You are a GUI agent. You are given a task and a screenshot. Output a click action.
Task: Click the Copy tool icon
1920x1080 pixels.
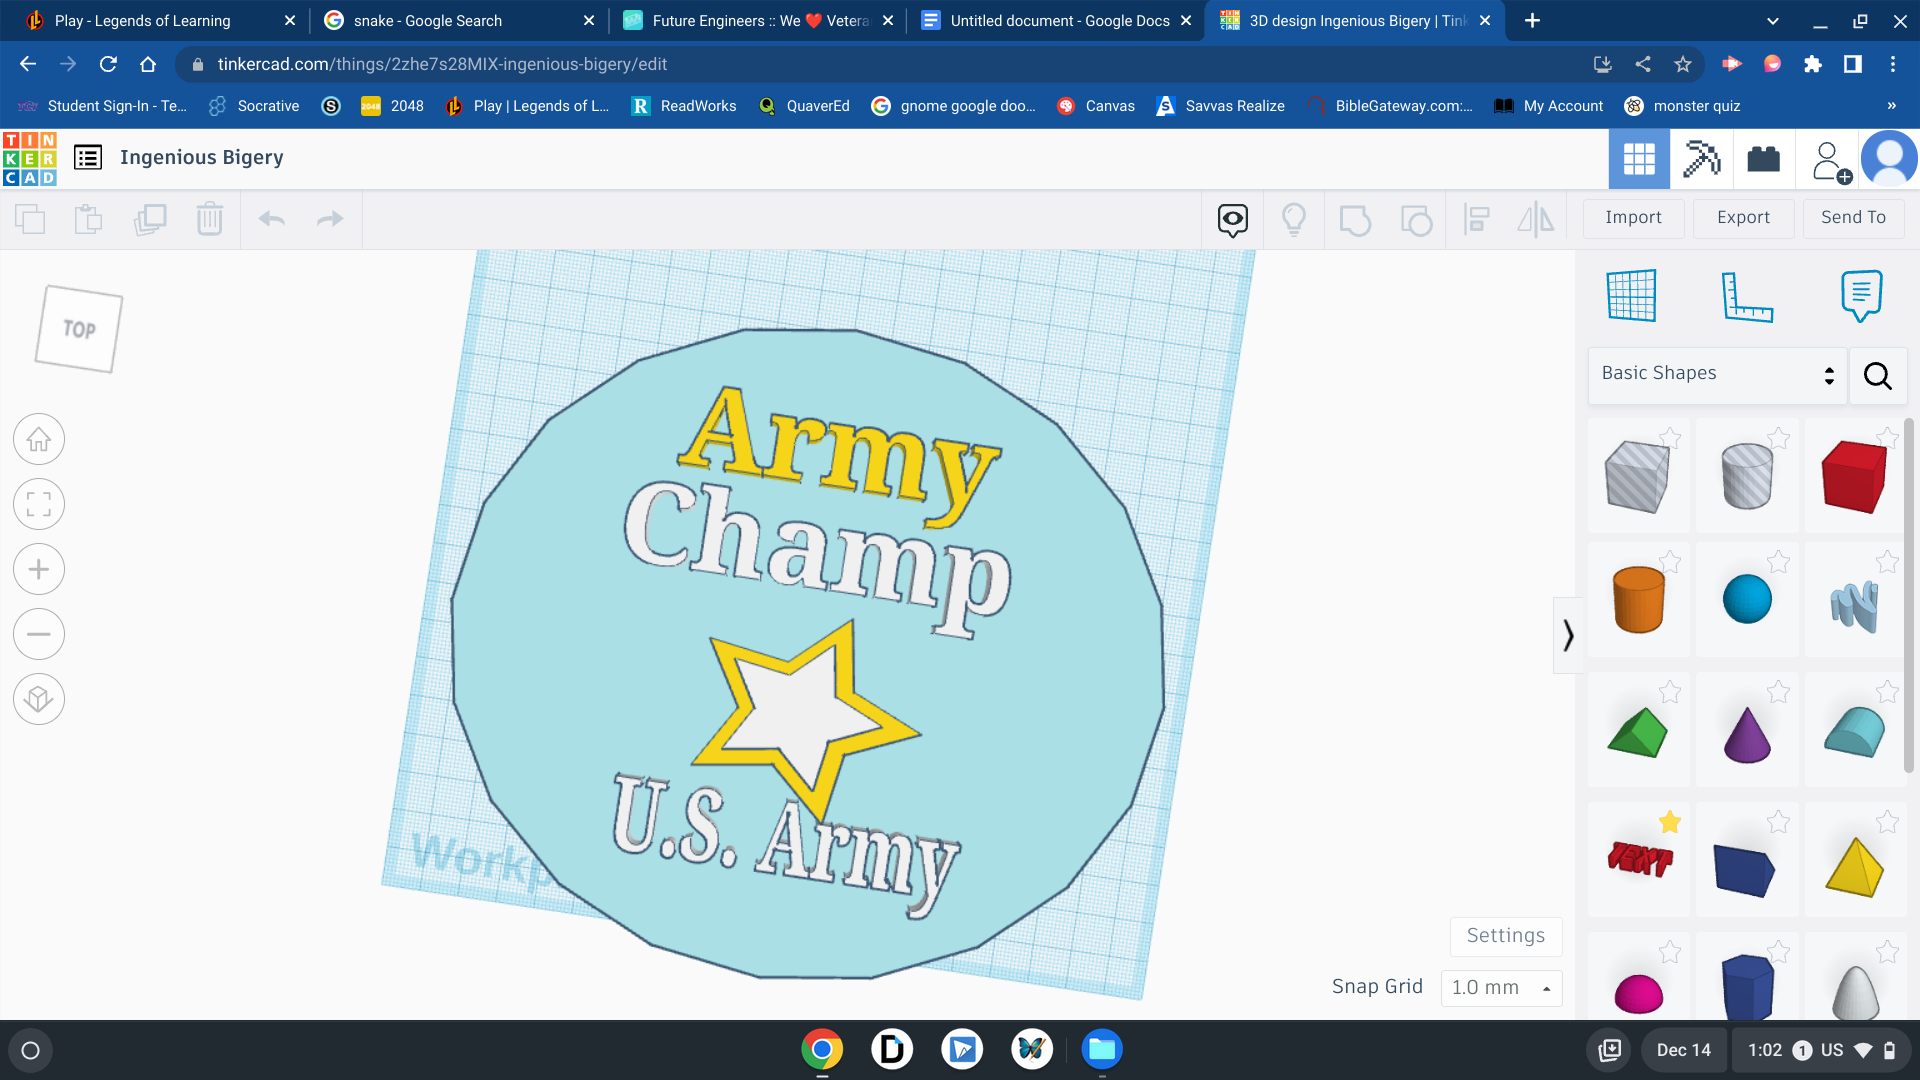pos(30,218)
